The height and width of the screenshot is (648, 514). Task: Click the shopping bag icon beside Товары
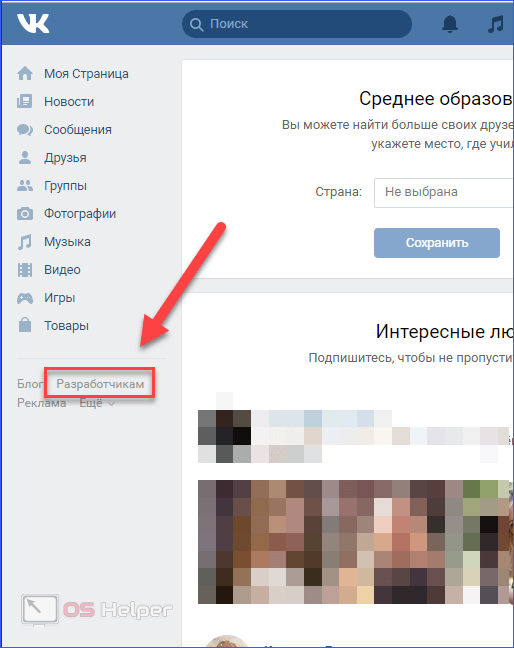coord(25,325)
